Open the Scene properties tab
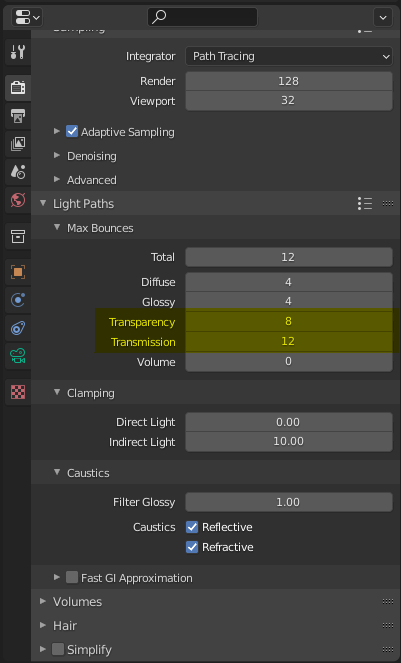The height and width of the screenshot is (663, 401). [18, 172]
